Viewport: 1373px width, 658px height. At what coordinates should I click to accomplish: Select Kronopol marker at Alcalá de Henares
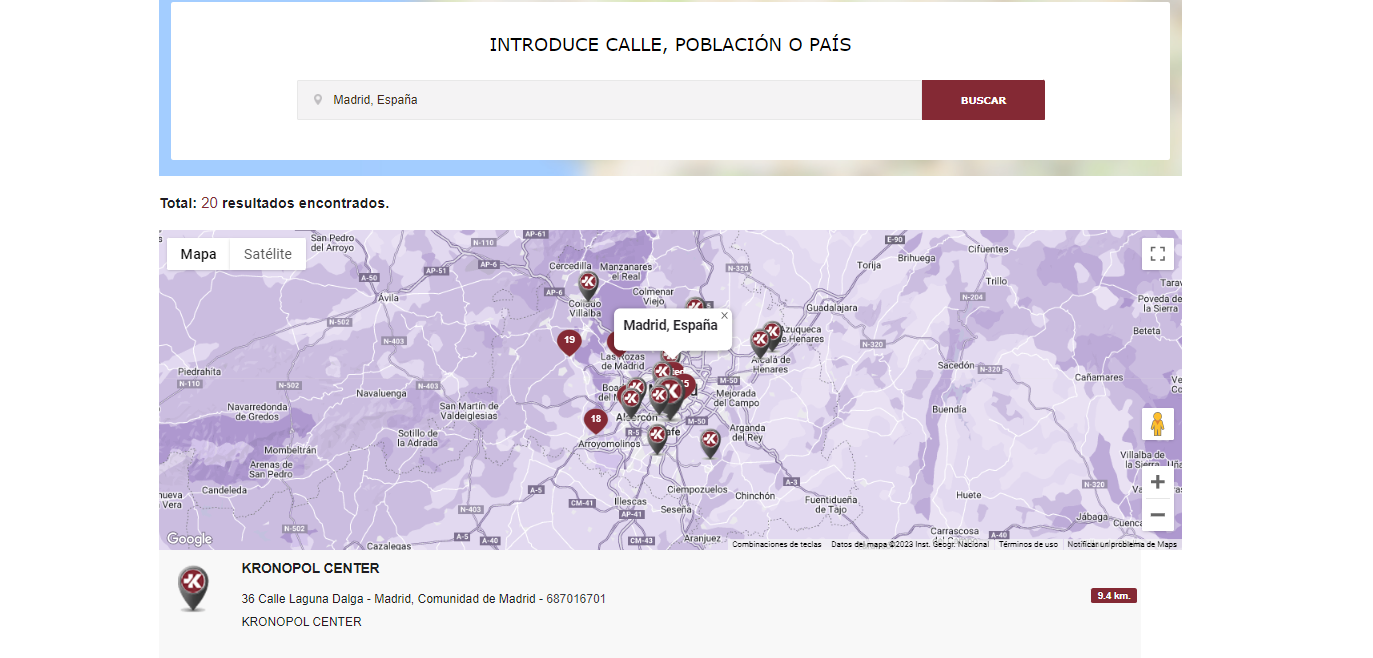click(x=760, y=343)
